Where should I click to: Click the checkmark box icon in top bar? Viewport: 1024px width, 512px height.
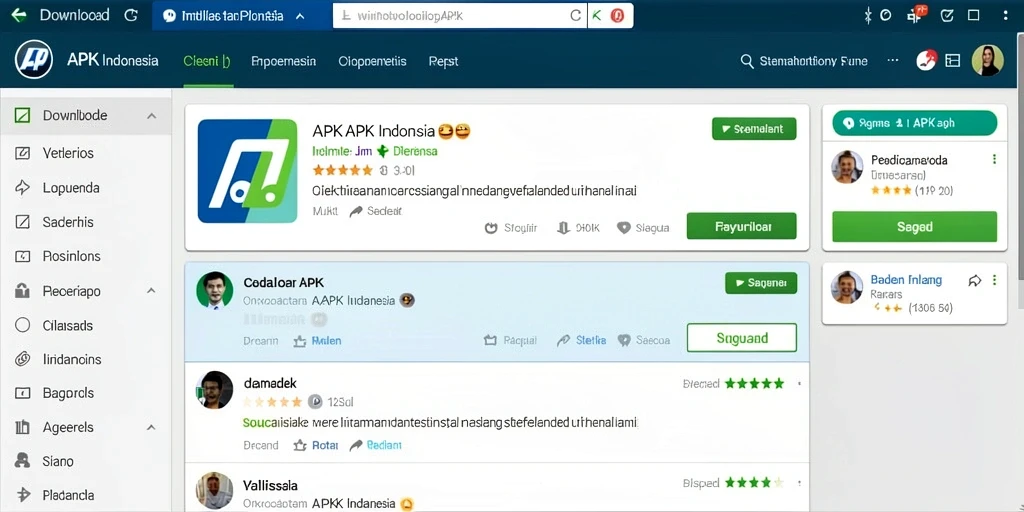(x=947, y=16)
